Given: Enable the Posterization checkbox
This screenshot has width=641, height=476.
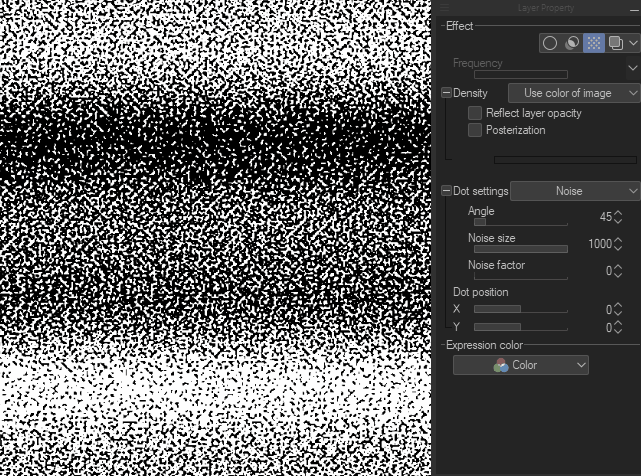Looking at the screenshot, I should coord(475,130).
